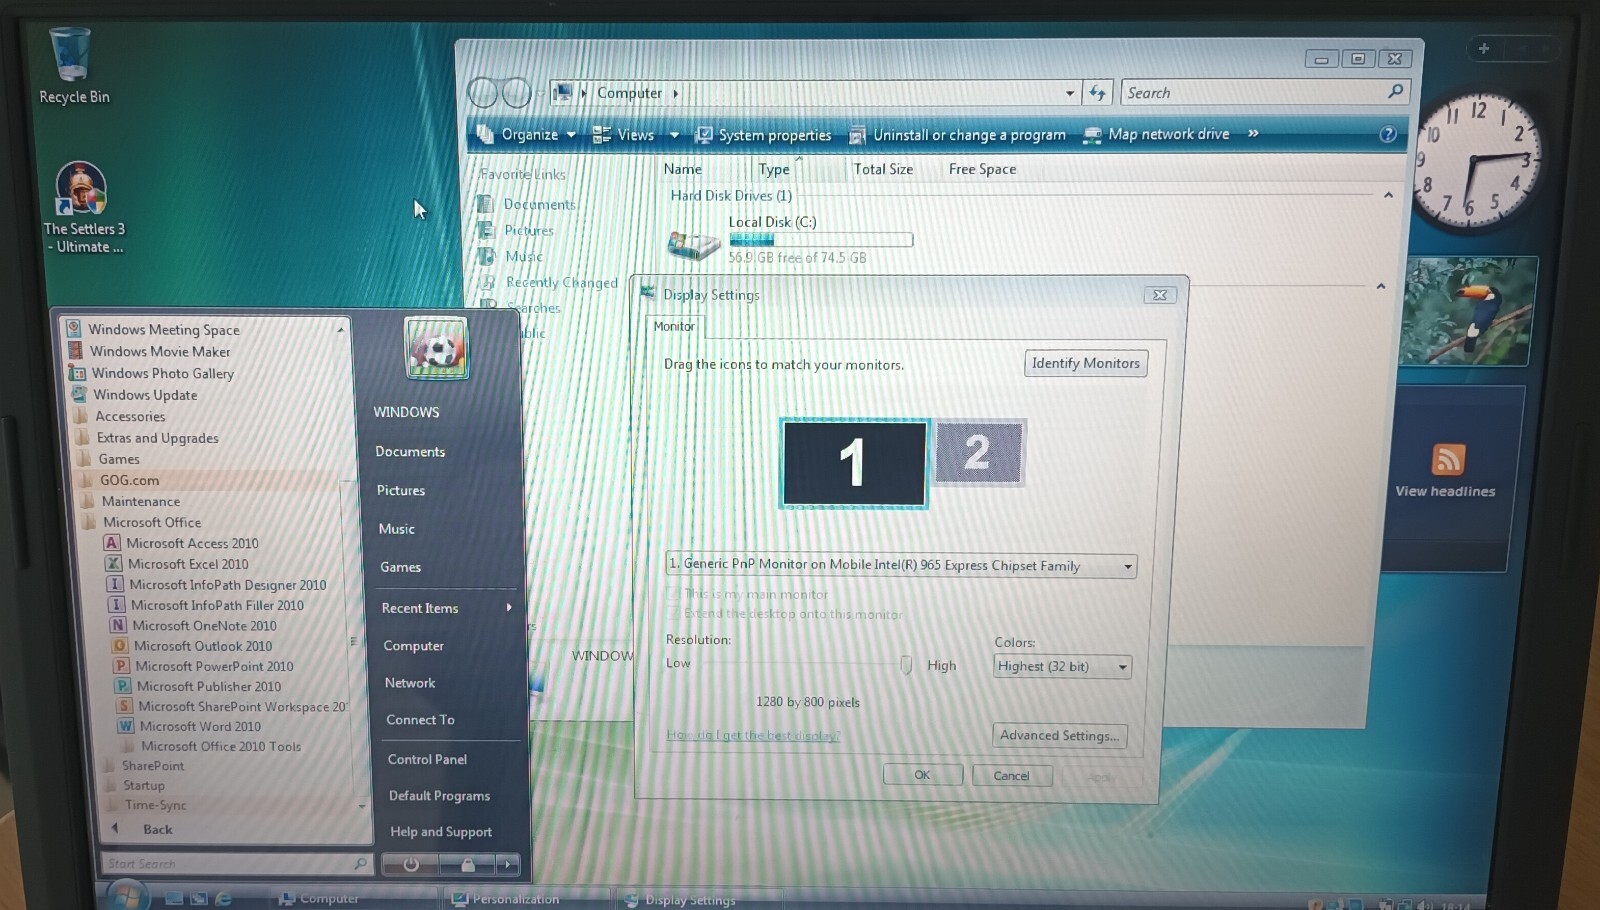Open Microsoft InfoPath Filler 2010
Image resolution: width=1600 pixels, height=910 pixels.
(217, 605)
